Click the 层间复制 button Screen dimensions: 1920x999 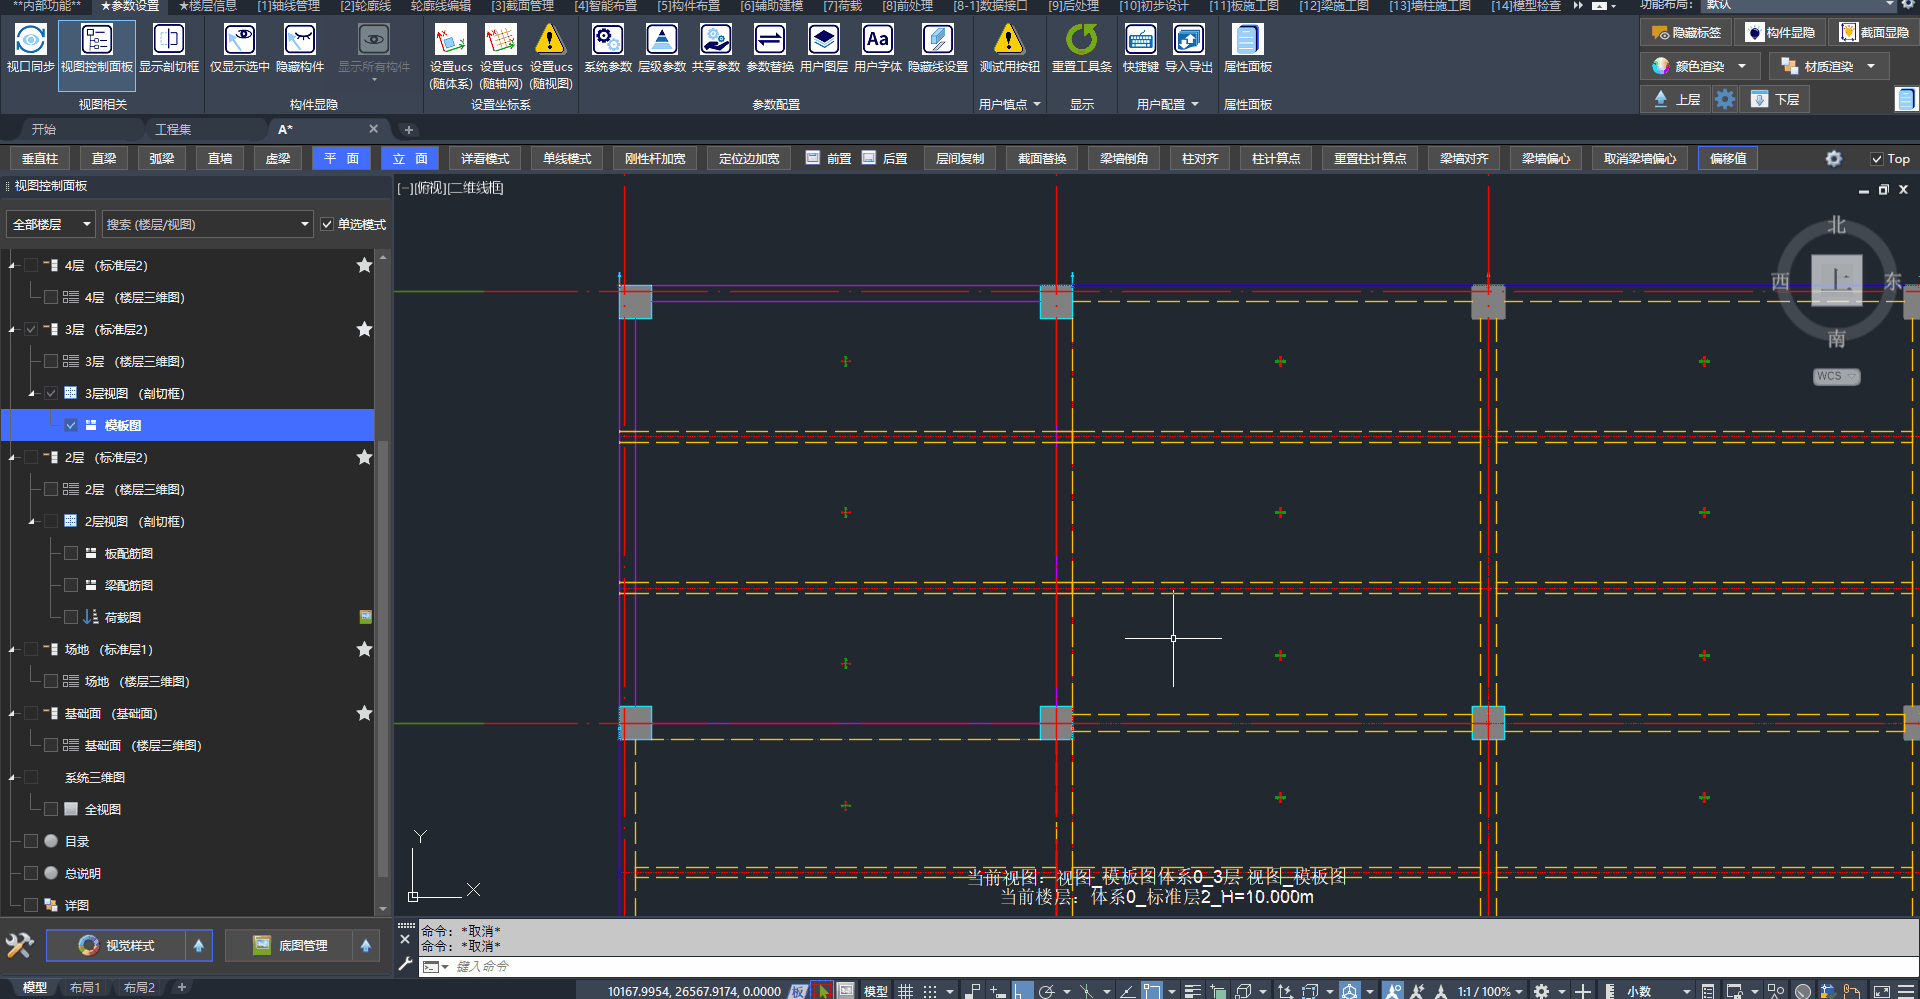pos(959,159)
